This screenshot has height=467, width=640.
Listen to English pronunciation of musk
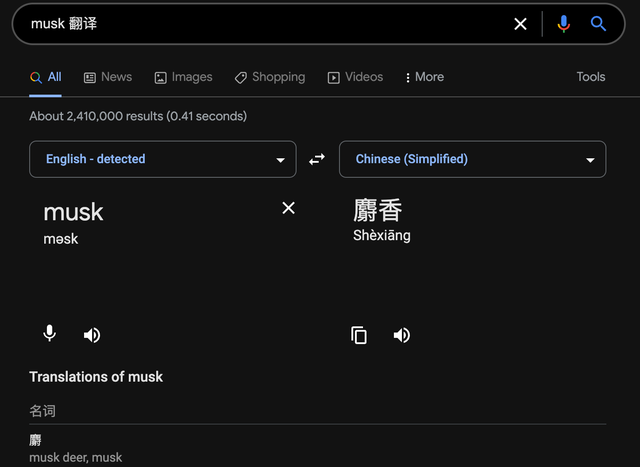click(x=92, y=335)
